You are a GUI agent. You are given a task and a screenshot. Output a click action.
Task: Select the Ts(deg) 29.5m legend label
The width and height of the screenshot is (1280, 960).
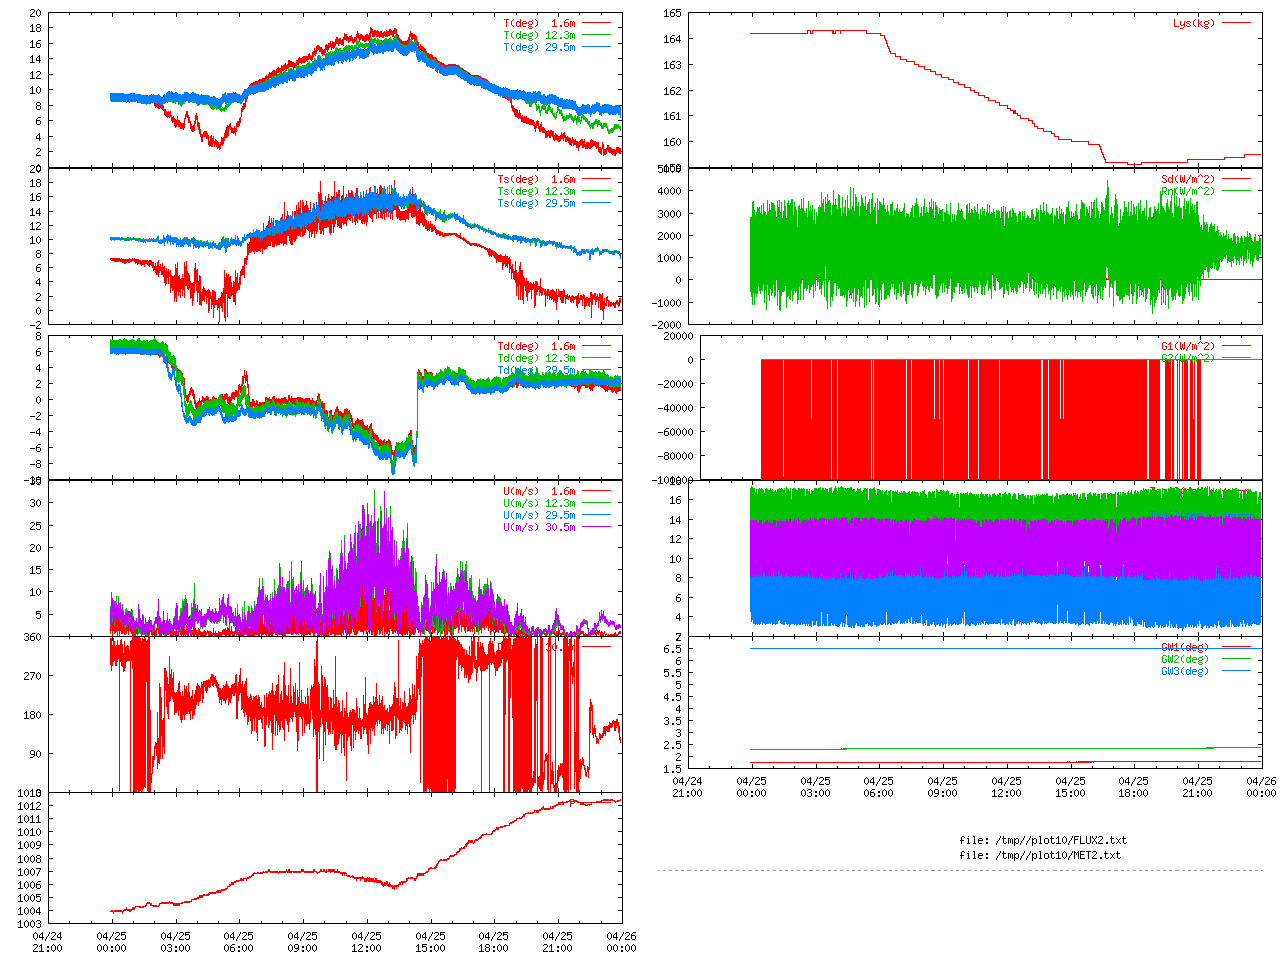point(536,203)
